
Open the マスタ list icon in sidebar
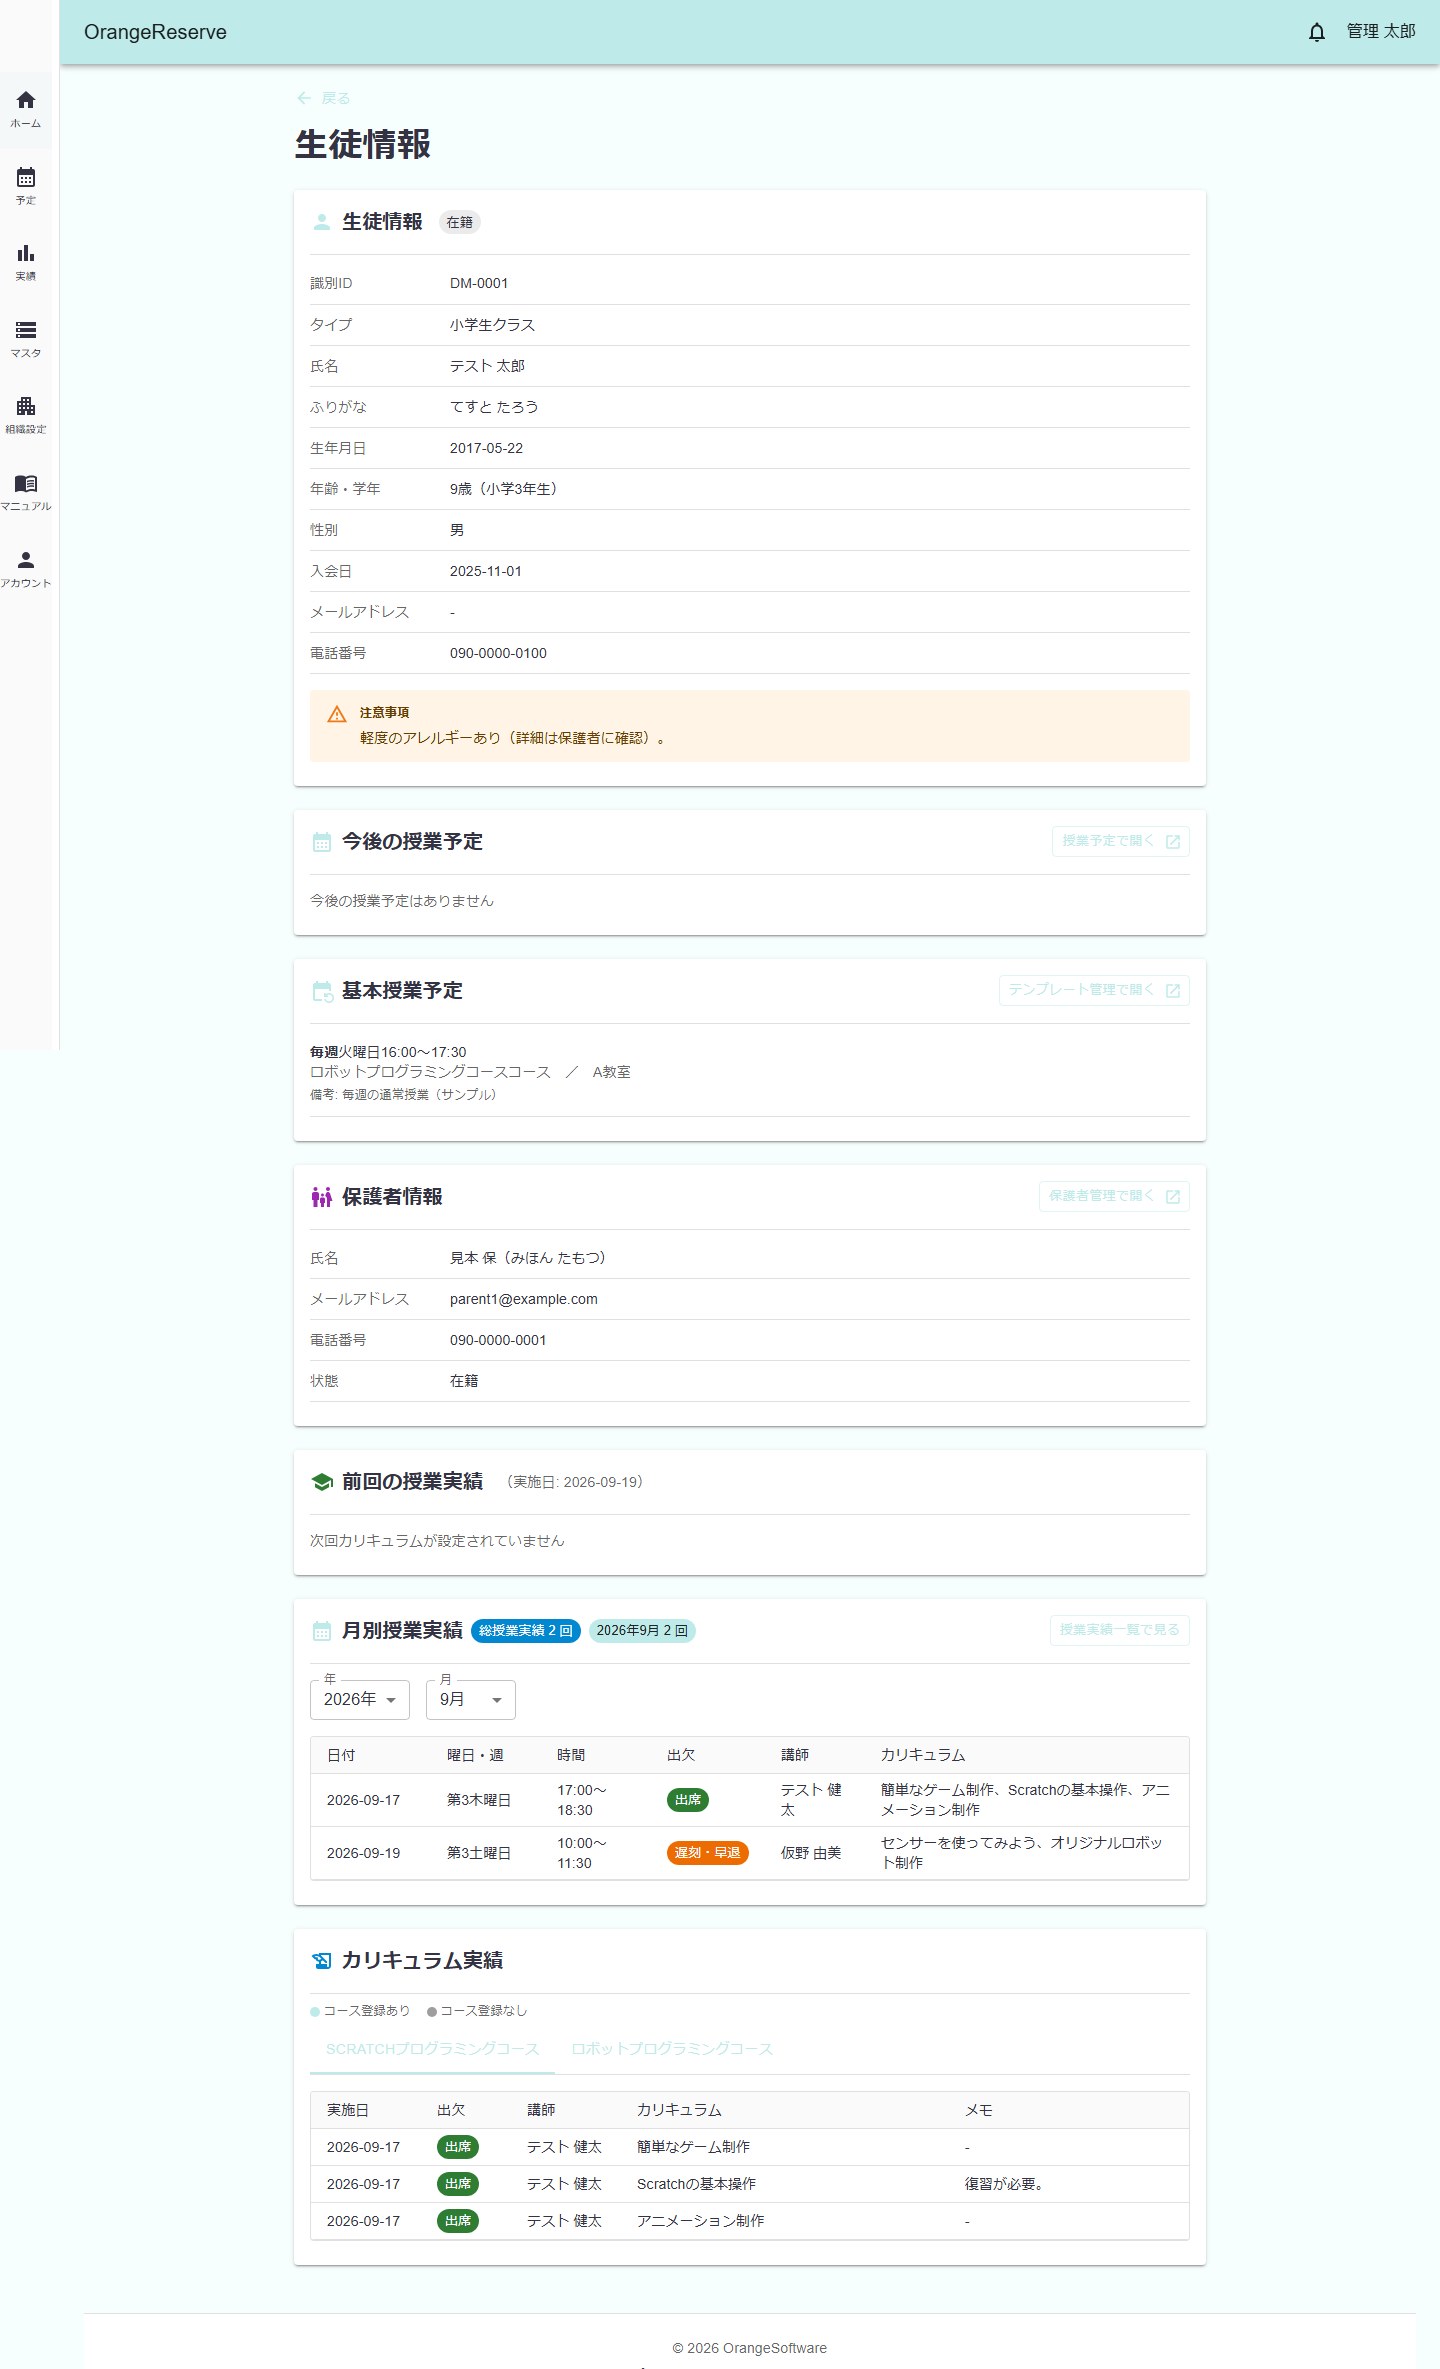coord(26,330)
